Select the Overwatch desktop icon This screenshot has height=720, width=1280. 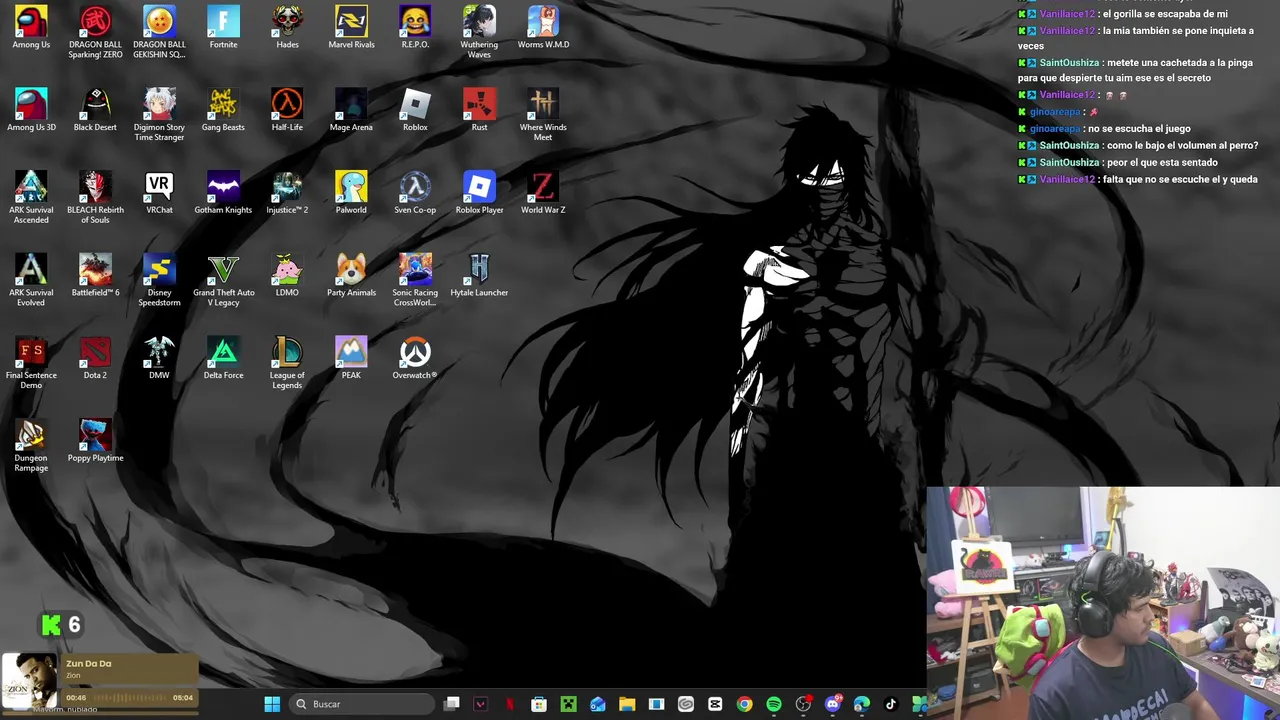(x=415, y=359)
